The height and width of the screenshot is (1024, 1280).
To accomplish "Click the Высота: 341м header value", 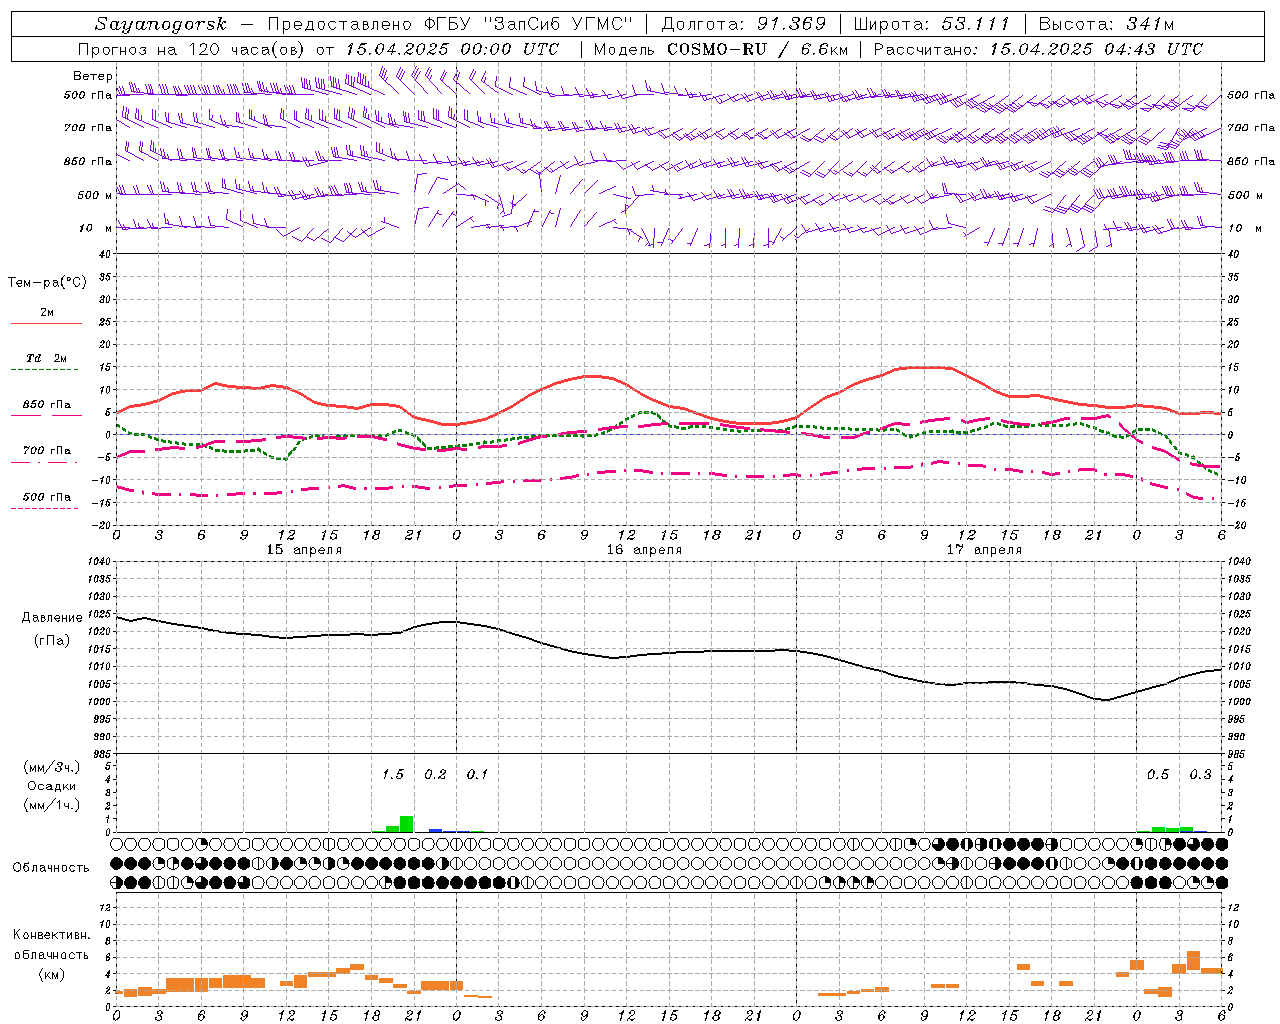I will coord(1106,24).
